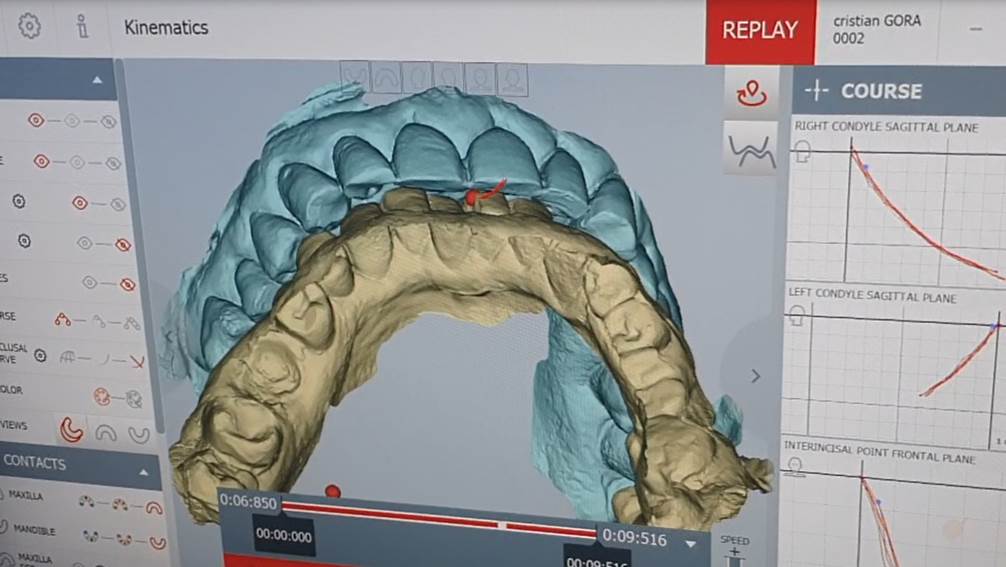The width and height of the screenshot is (1006, 567).
Task: Click the red tracking rotation icon
Action: coord(751,94)
